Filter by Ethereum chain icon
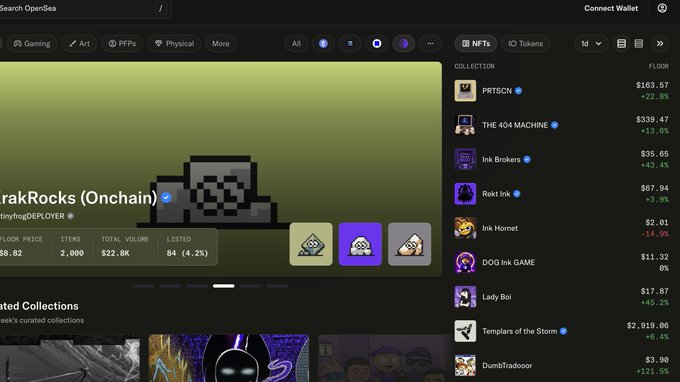Viewport: 680px width, 382px height. click(323, 43)
